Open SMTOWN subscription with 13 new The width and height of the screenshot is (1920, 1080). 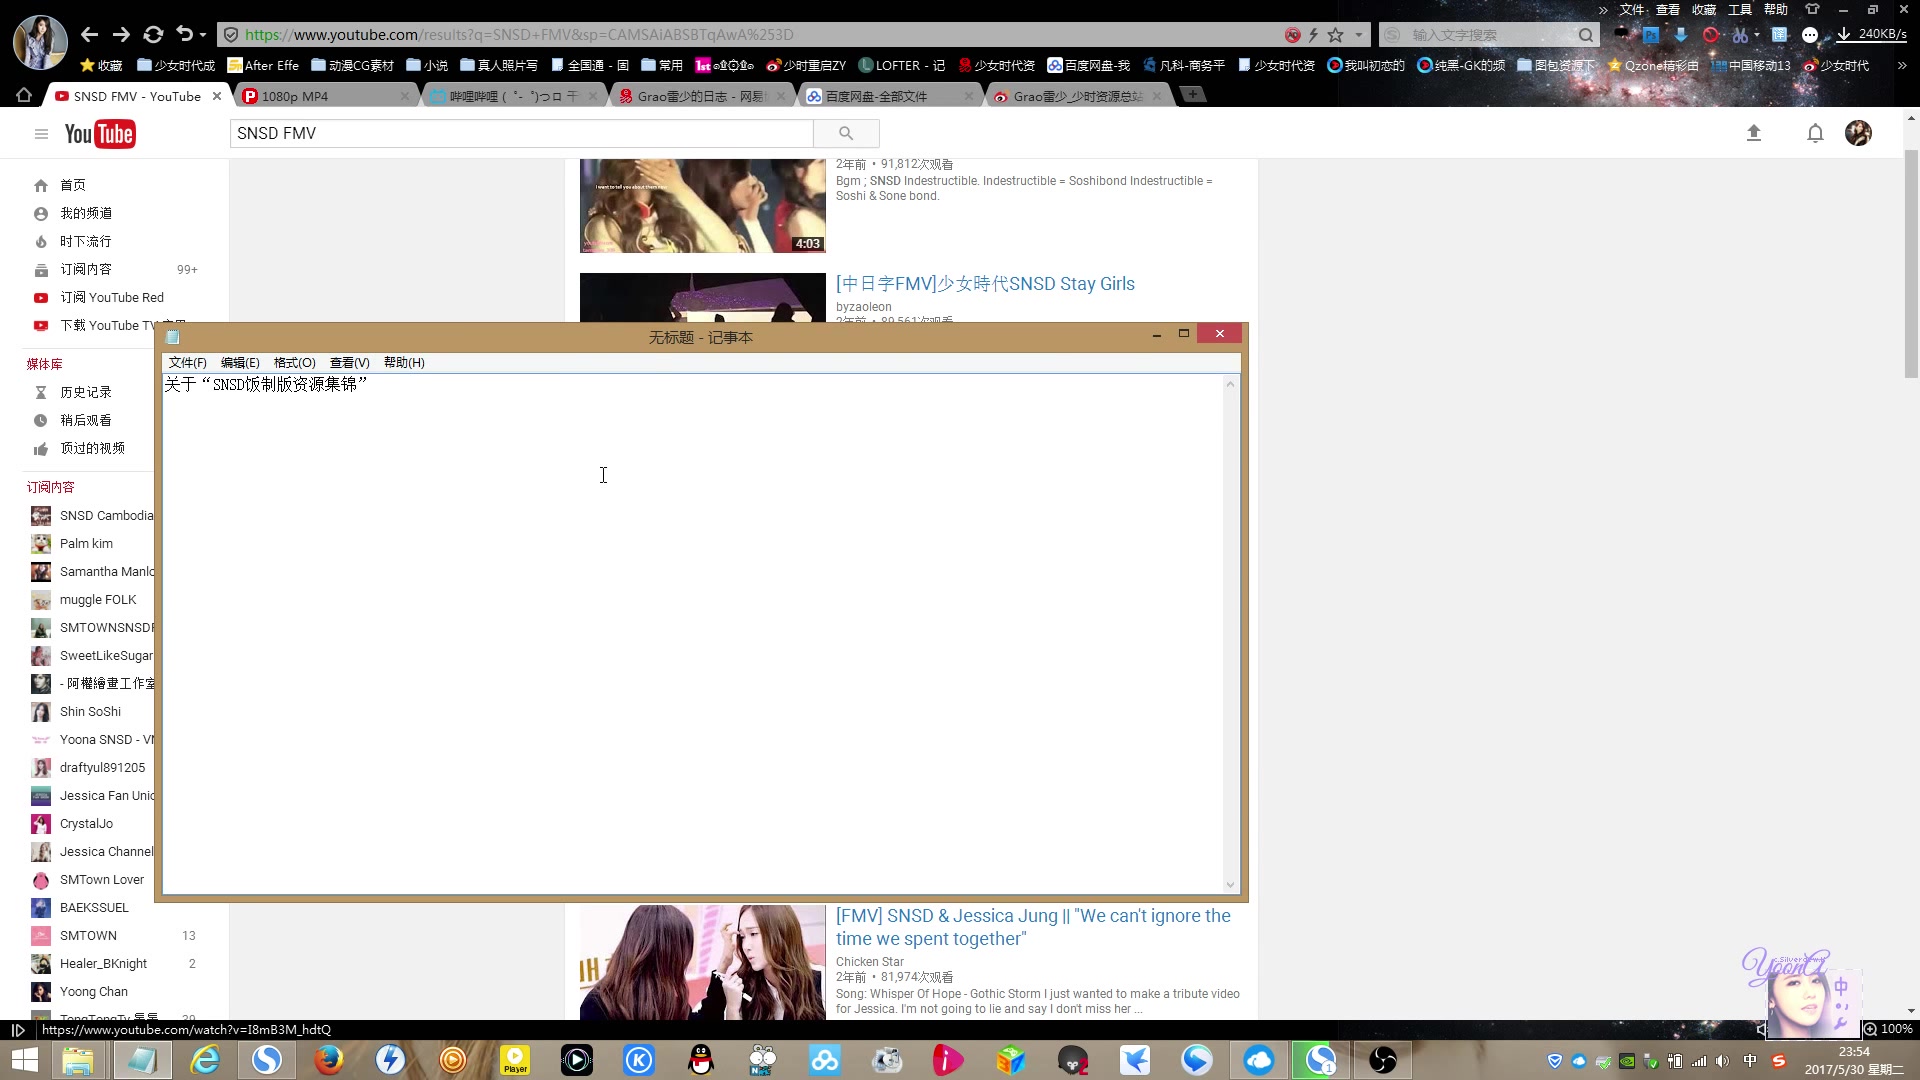115,935
